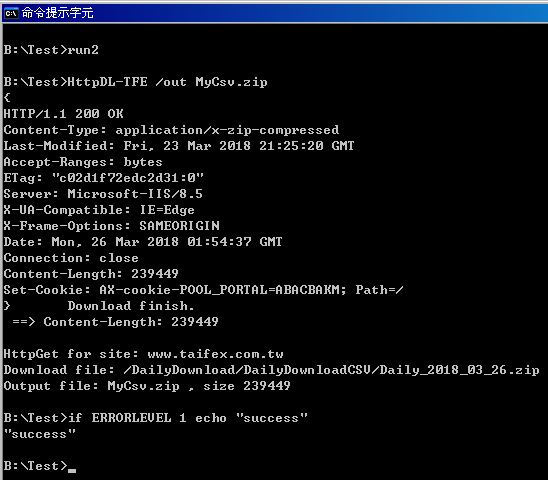Click the C:\ command prompt title icon
The image size is (548, 480).
pos(11,13)
